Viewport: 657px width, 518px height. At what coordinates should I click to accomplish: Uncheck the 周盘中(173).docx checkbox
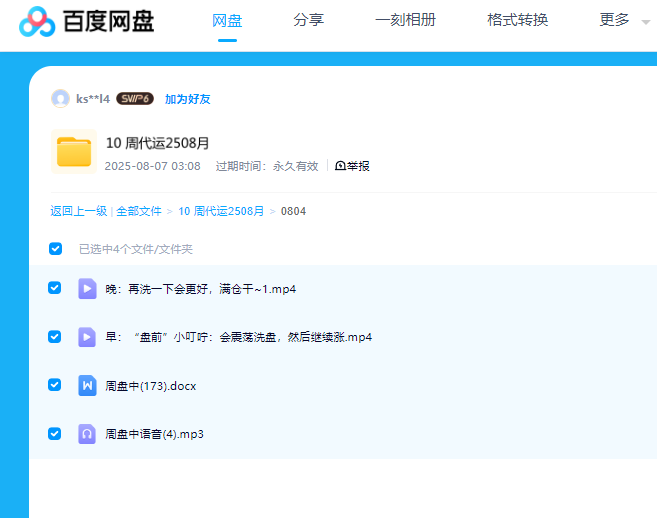(x=55, y=385)
